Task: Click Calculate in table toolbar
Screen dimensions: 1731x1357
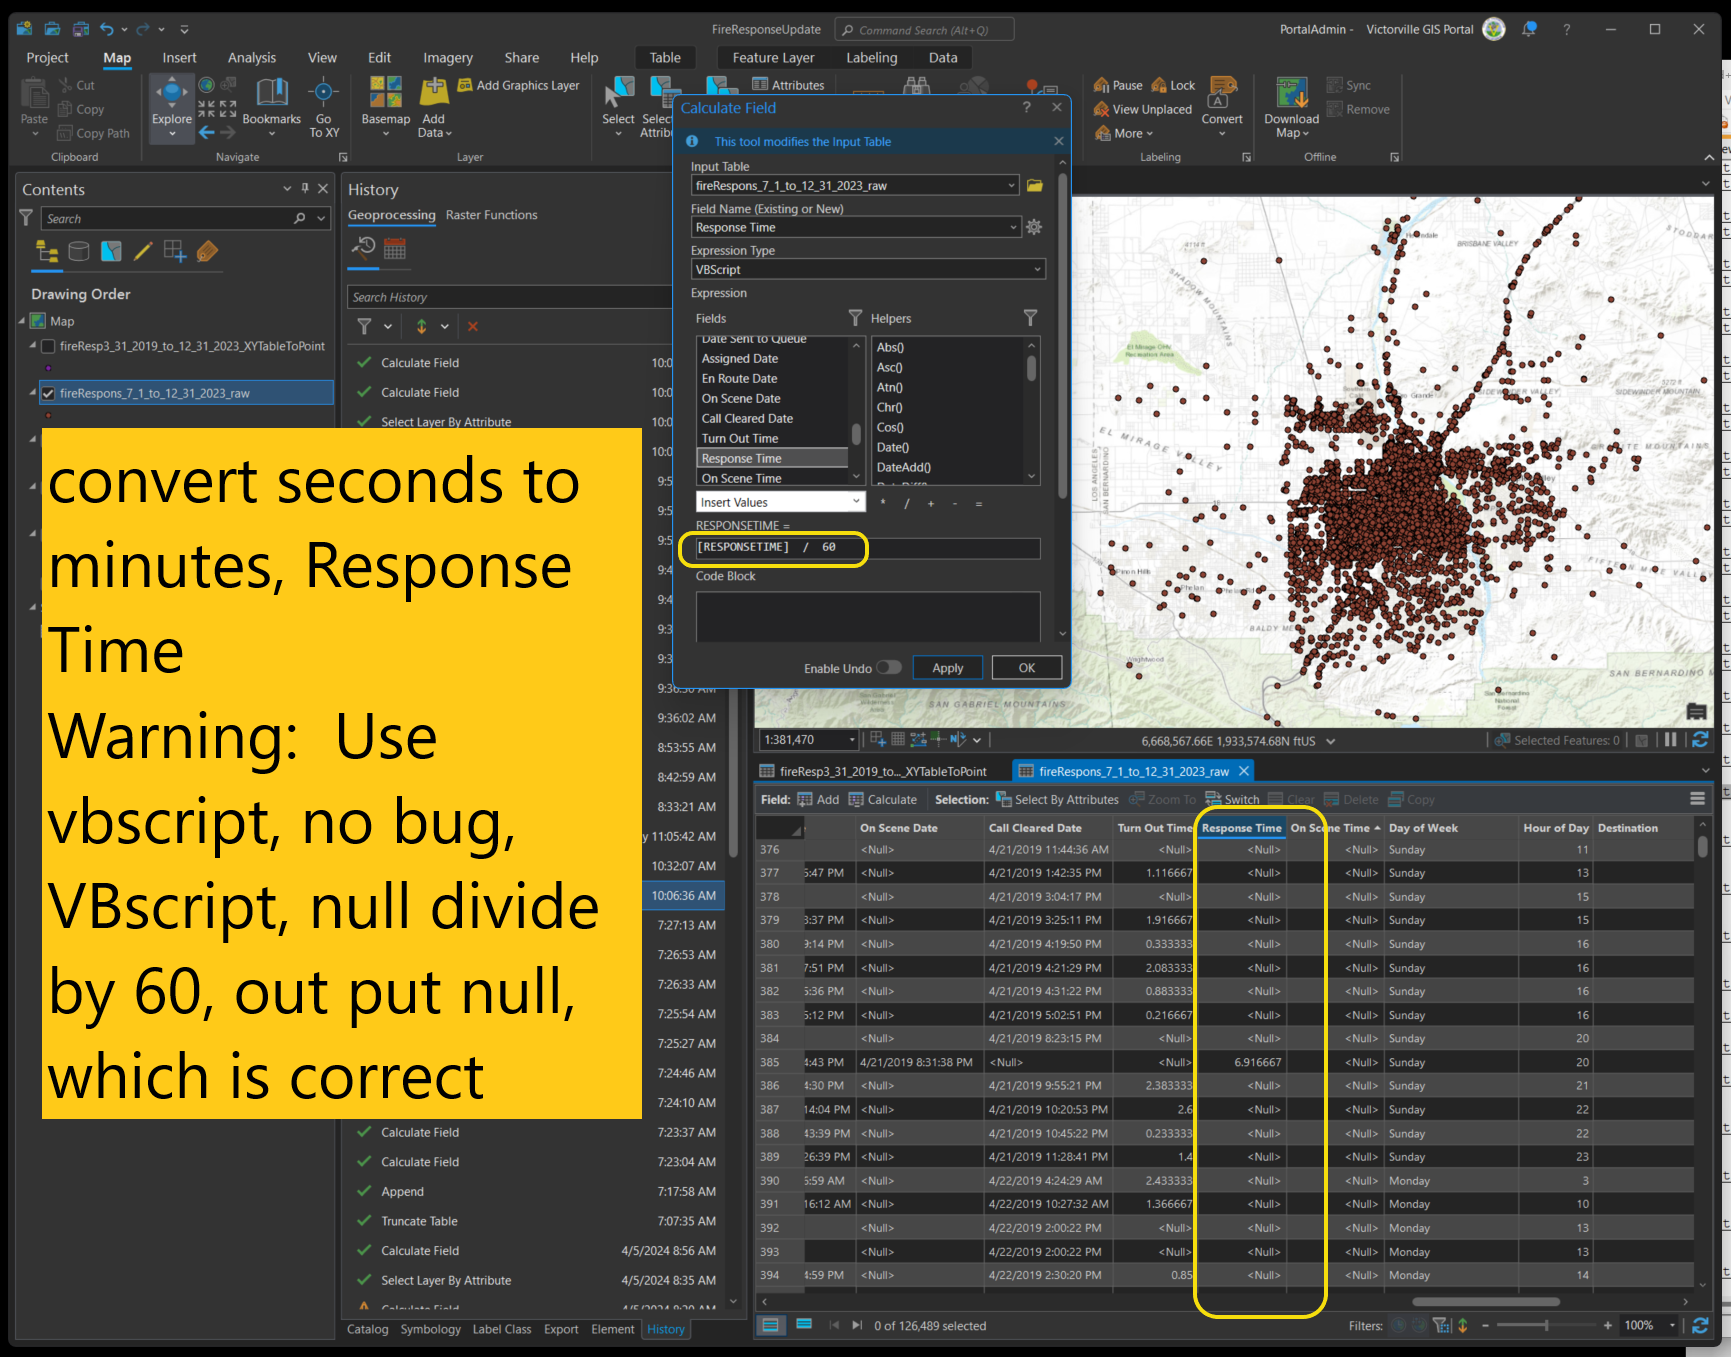Action: point(882,799)
